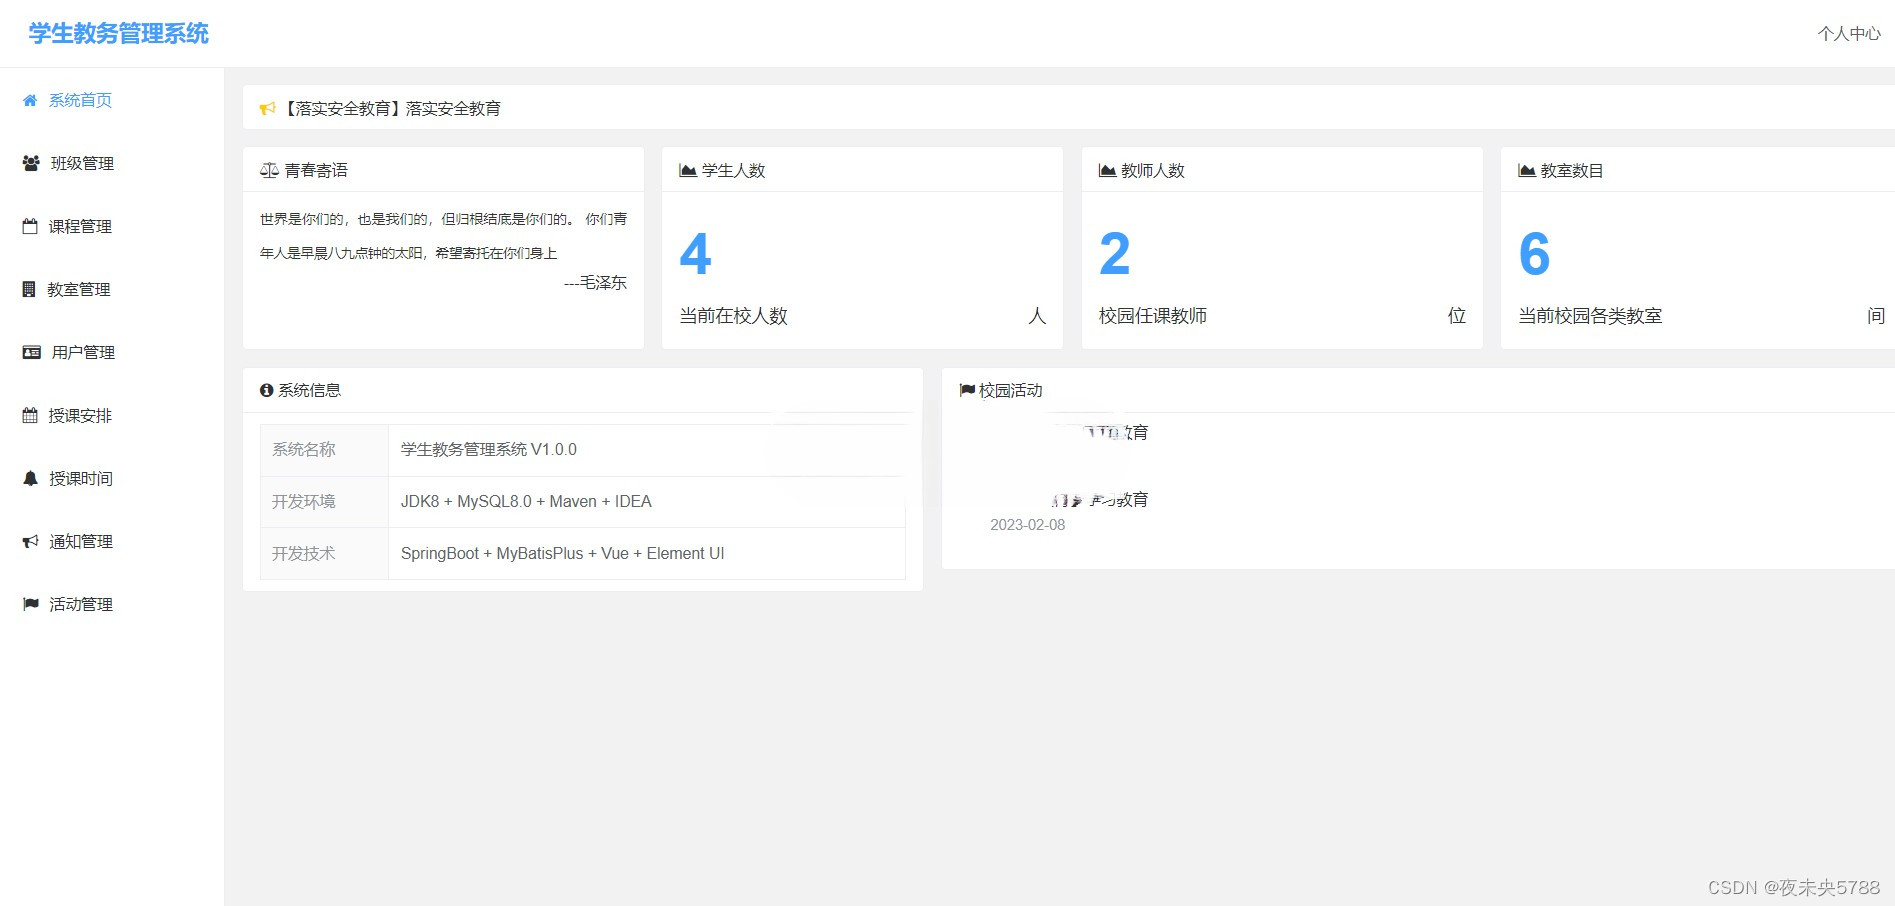Click the home icon beside 系统首页

(29, 100)
